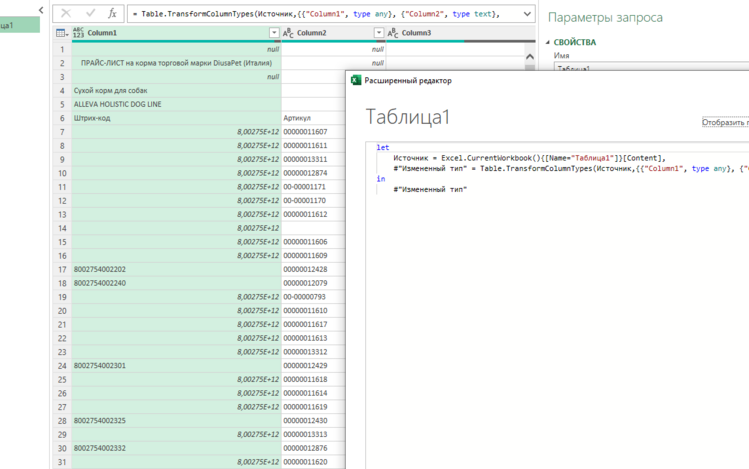Image resolution: width=749 pixels, height=469 pixels.
Task: Click Excel icon in Расширенный редактор title
Action: (x=356, y=80)
